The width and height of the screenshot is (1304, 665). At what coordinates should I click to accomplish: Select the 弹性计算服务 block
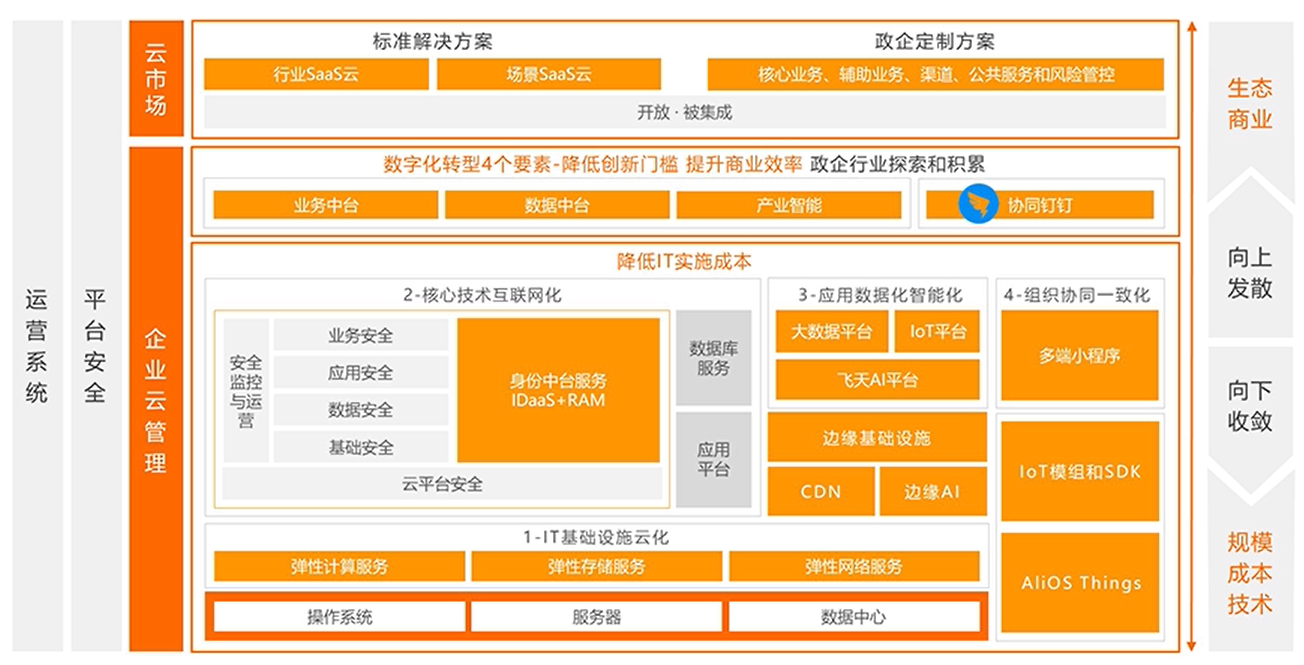[339, 567]
